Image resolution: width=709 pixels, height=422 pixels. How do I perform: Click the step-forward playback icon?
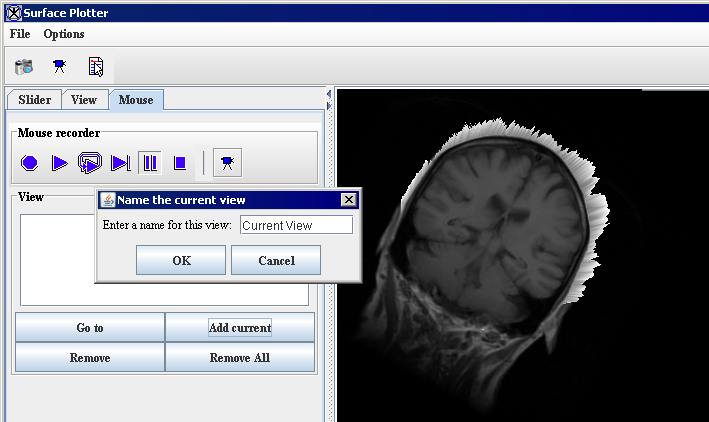pos(120,162)
